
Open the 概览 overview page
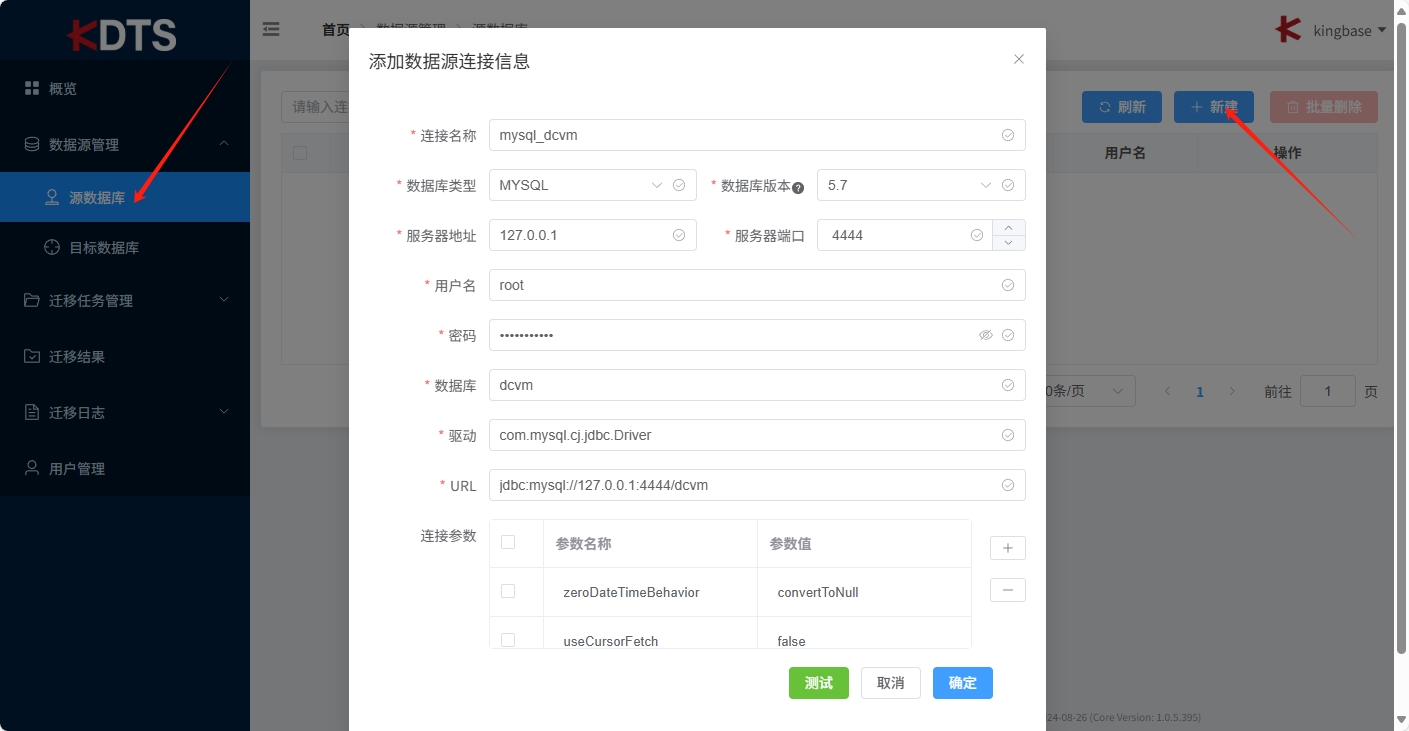pos(125,89)
